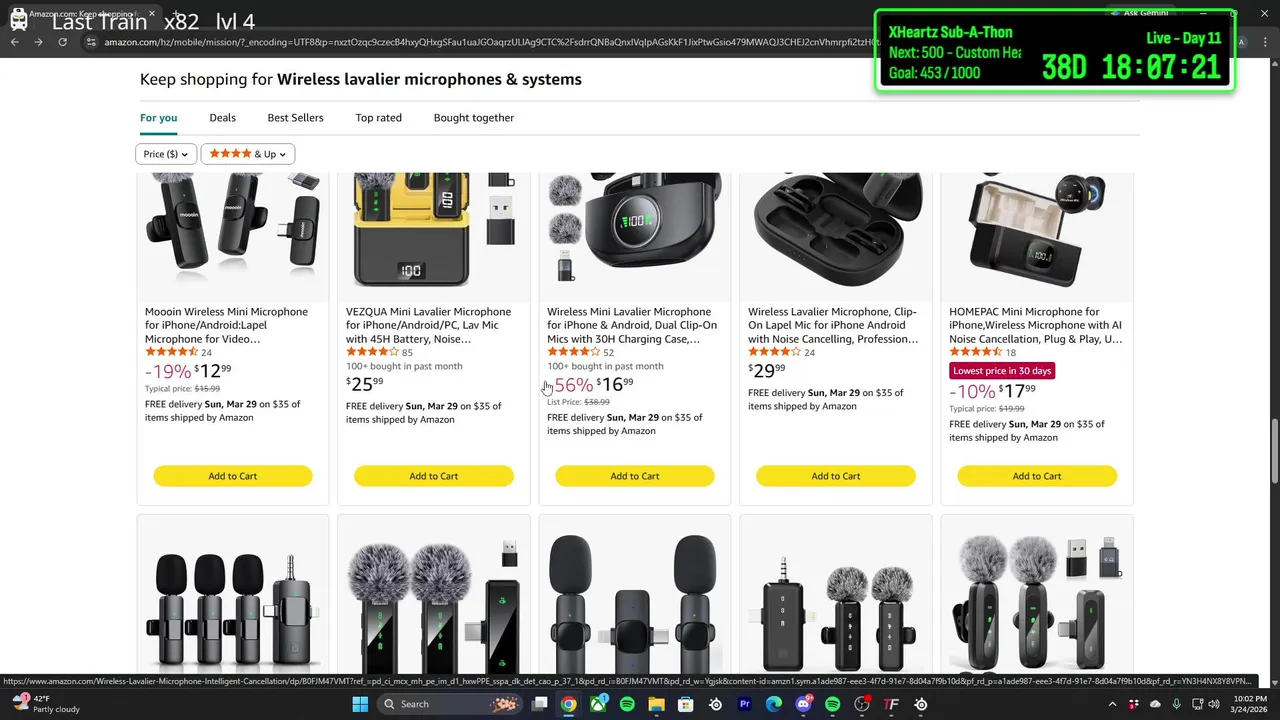Open the 4 stars & Up rating dropdown
Image resolution: width=1280 pixels, height=720 pixels.
[x=247, y=154]
